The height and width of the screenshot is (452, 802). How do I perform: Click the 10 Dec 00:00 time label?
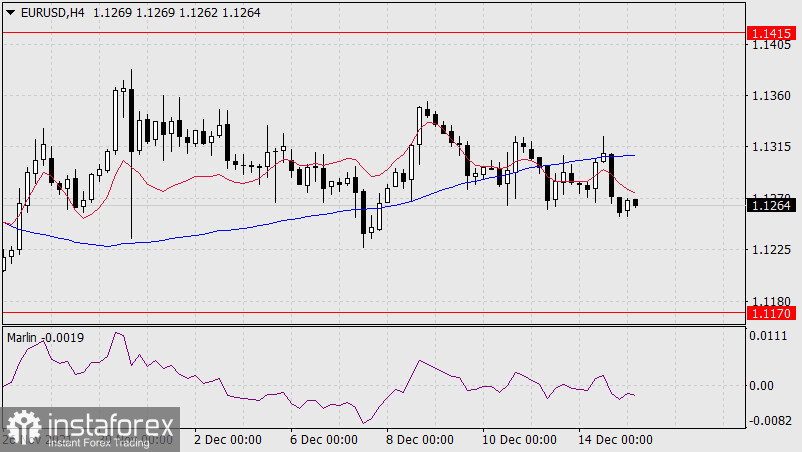[x=520, y=439]
